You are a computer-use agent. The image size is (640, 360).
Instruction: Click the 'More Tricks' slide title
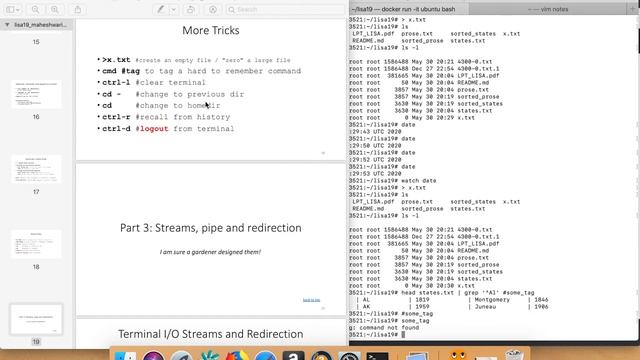(x=211, y=30)
